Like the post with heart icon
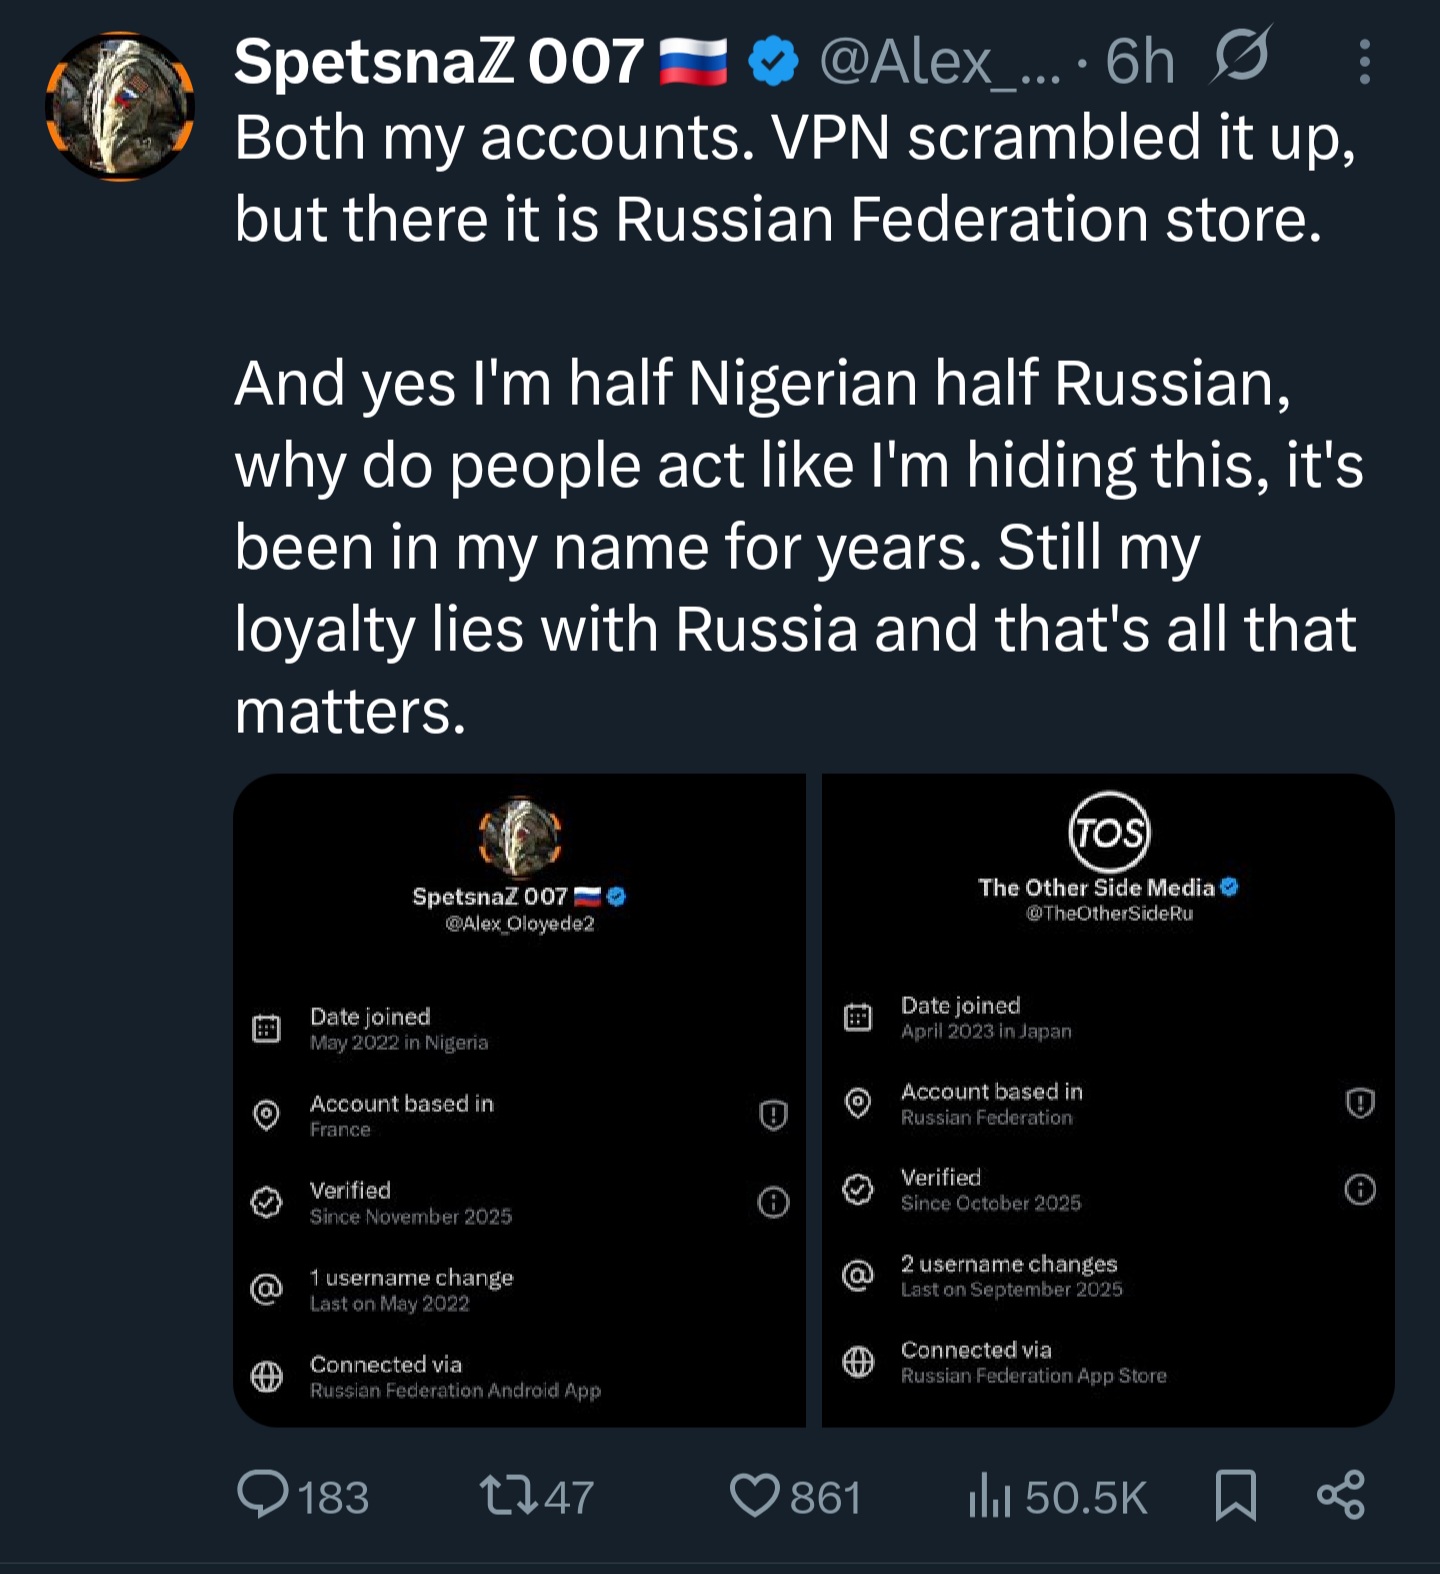Image resolution: width=1440 pixels, height=1574 pixels. coord(754,1496)
